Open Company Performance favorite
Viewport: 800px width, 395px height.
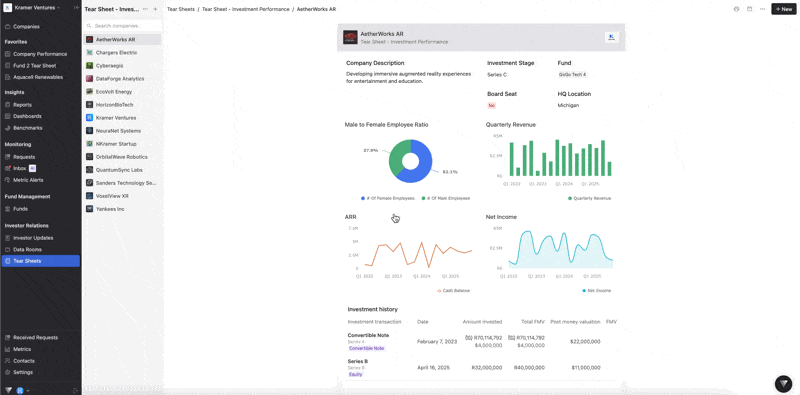40,54
